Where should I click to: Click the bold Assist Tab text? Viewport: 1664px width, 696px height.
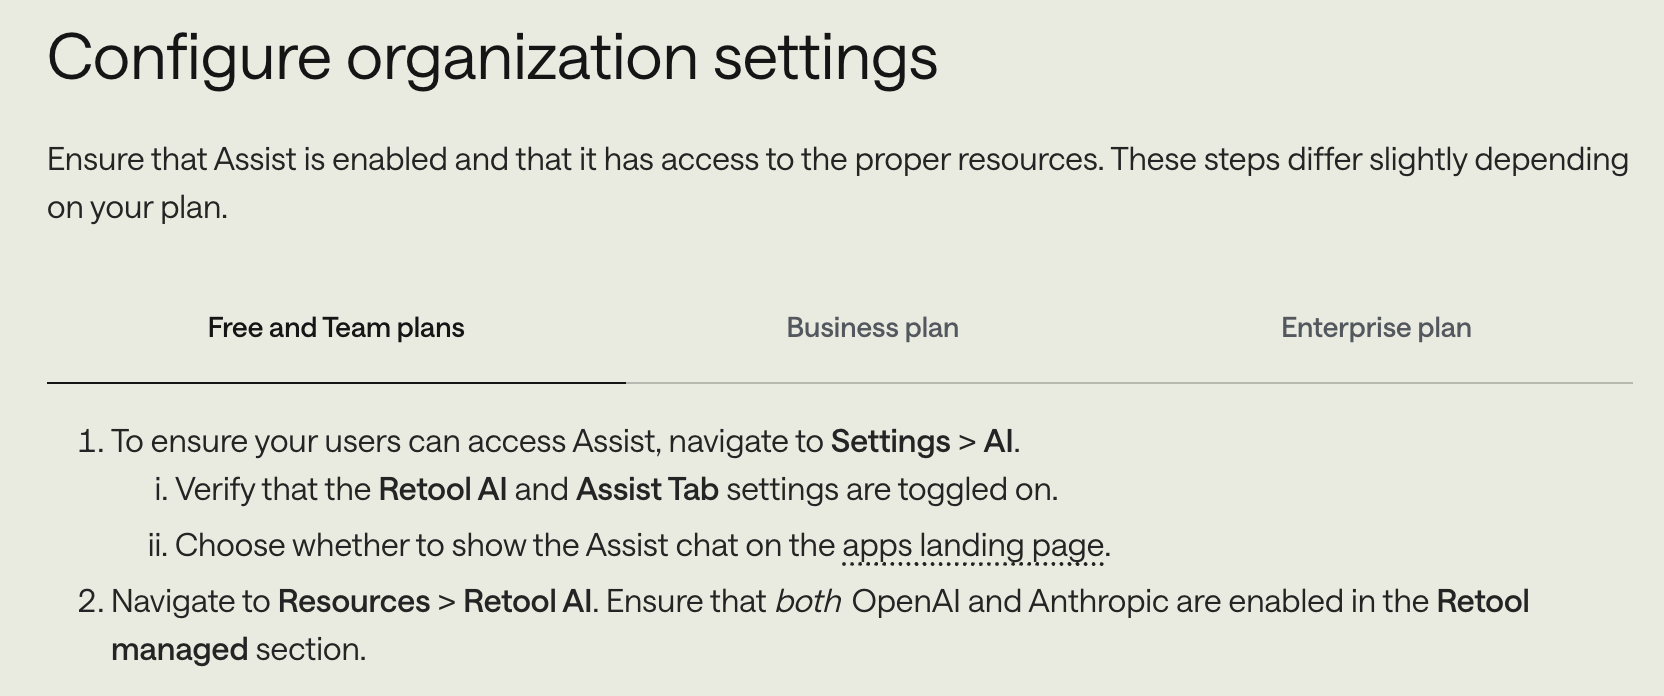(x=647, y=490)
